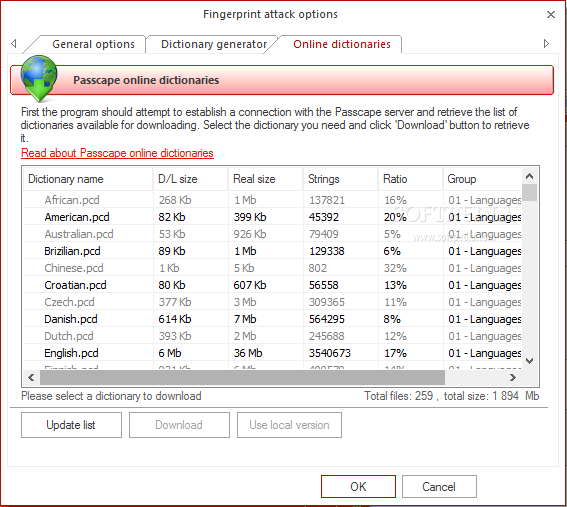Select the Chinese.pcd dictionary row
The height and width of the screenshot is (507, 567).
coord(272,268)
